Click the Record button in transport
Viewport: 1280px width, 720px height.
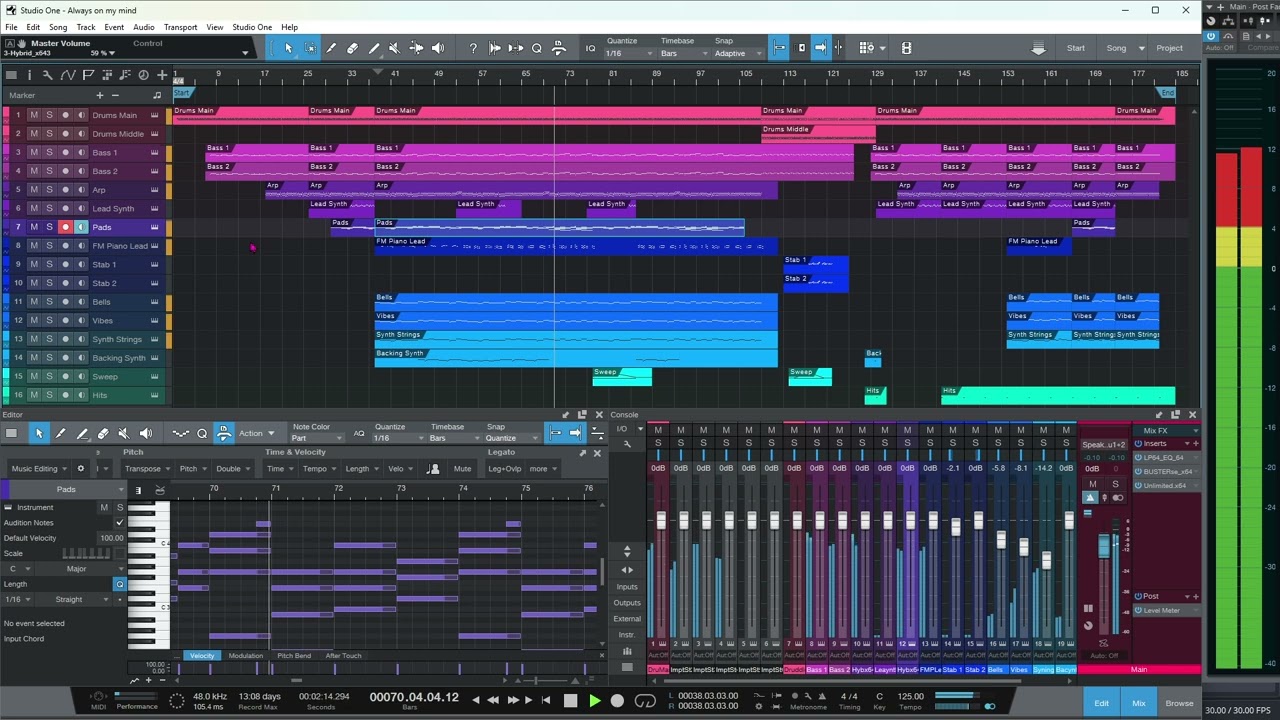[617, 701]
